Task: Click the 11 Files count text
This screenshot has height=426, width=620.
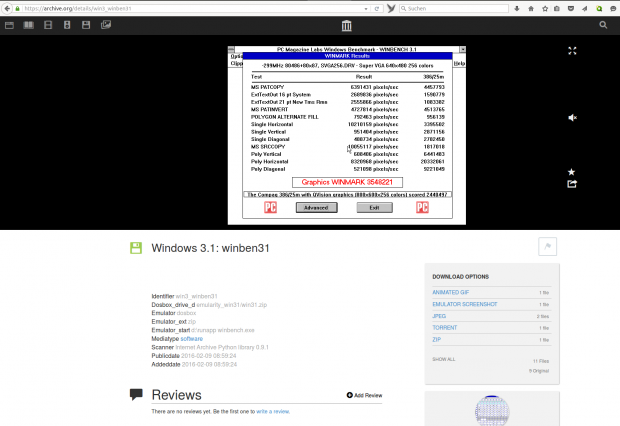Action: coord(541,361)
